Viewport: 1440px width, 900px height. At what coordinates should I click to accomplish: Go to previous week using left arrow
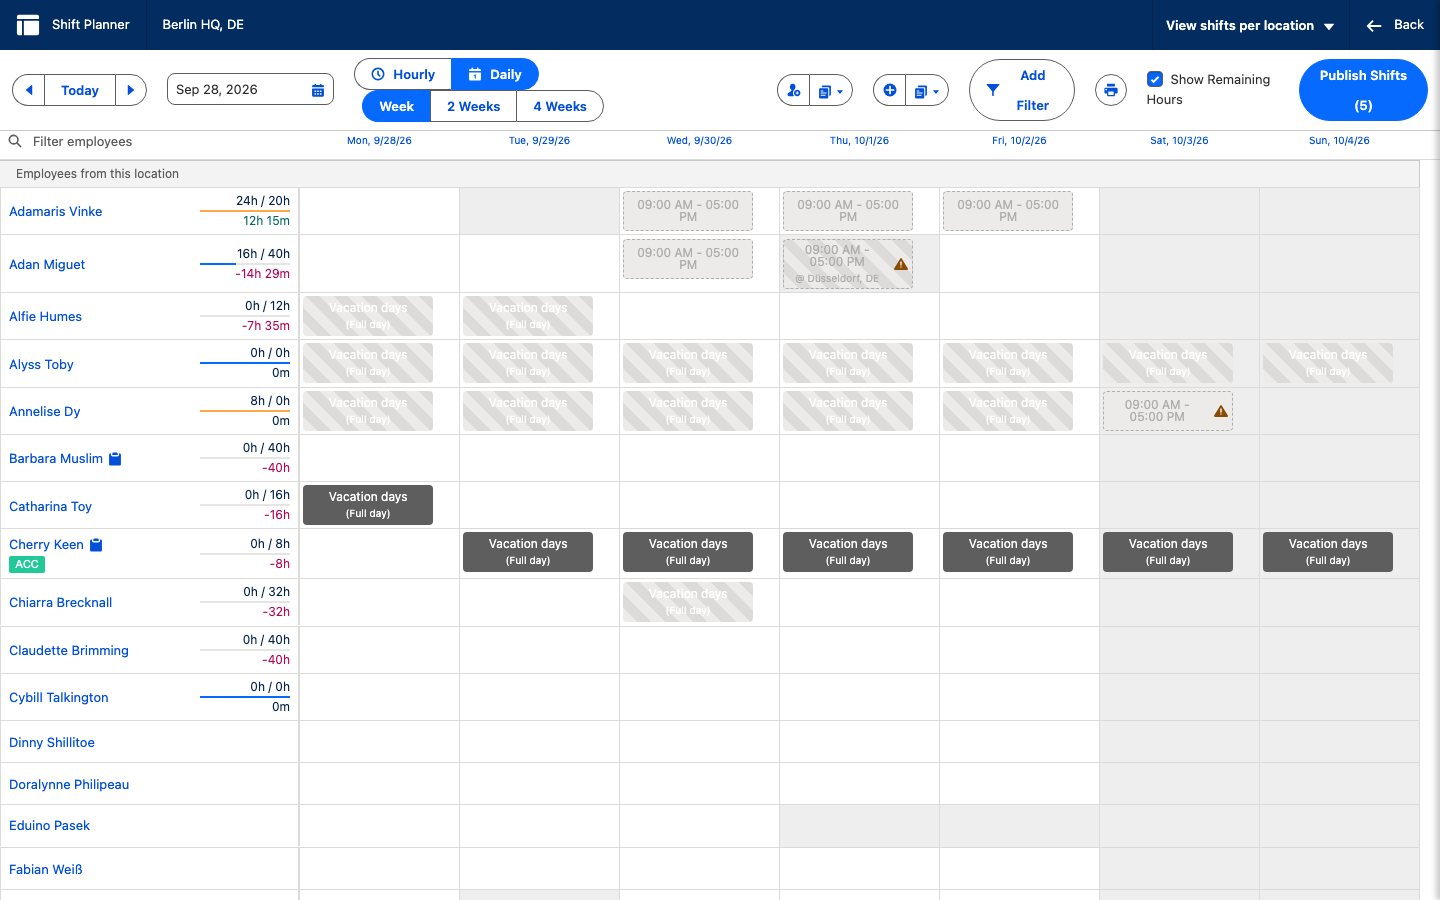[29, 90]
